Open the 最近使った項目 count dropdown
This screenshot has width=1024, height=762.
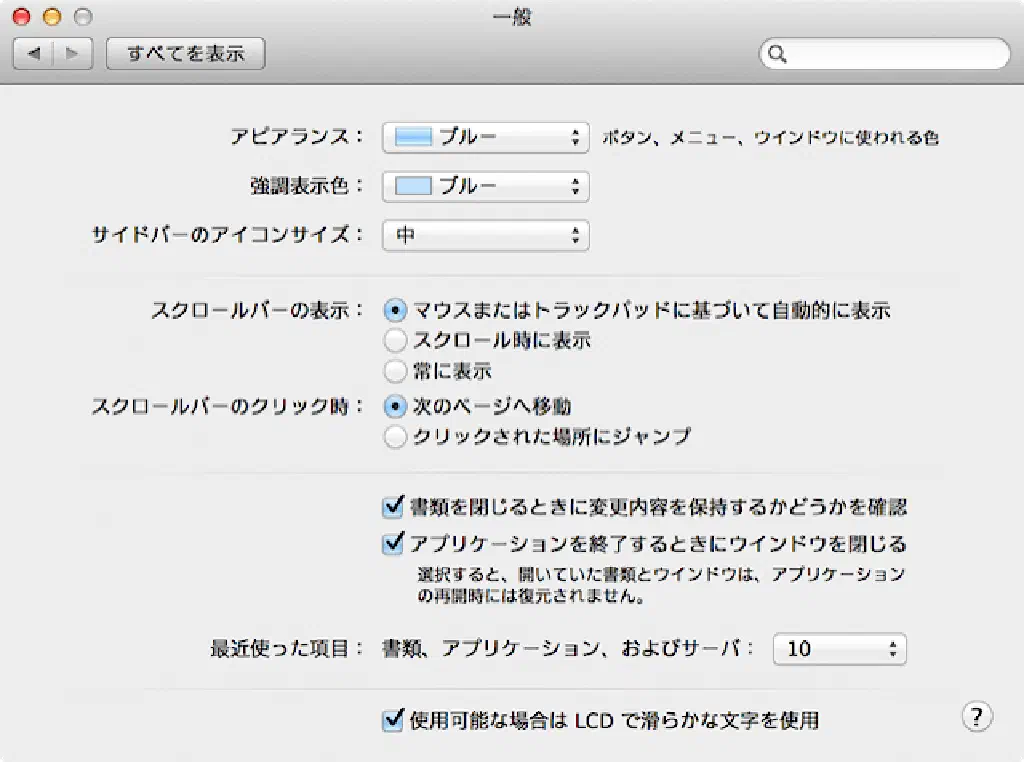pyautogui.click(x=839, y=649)
